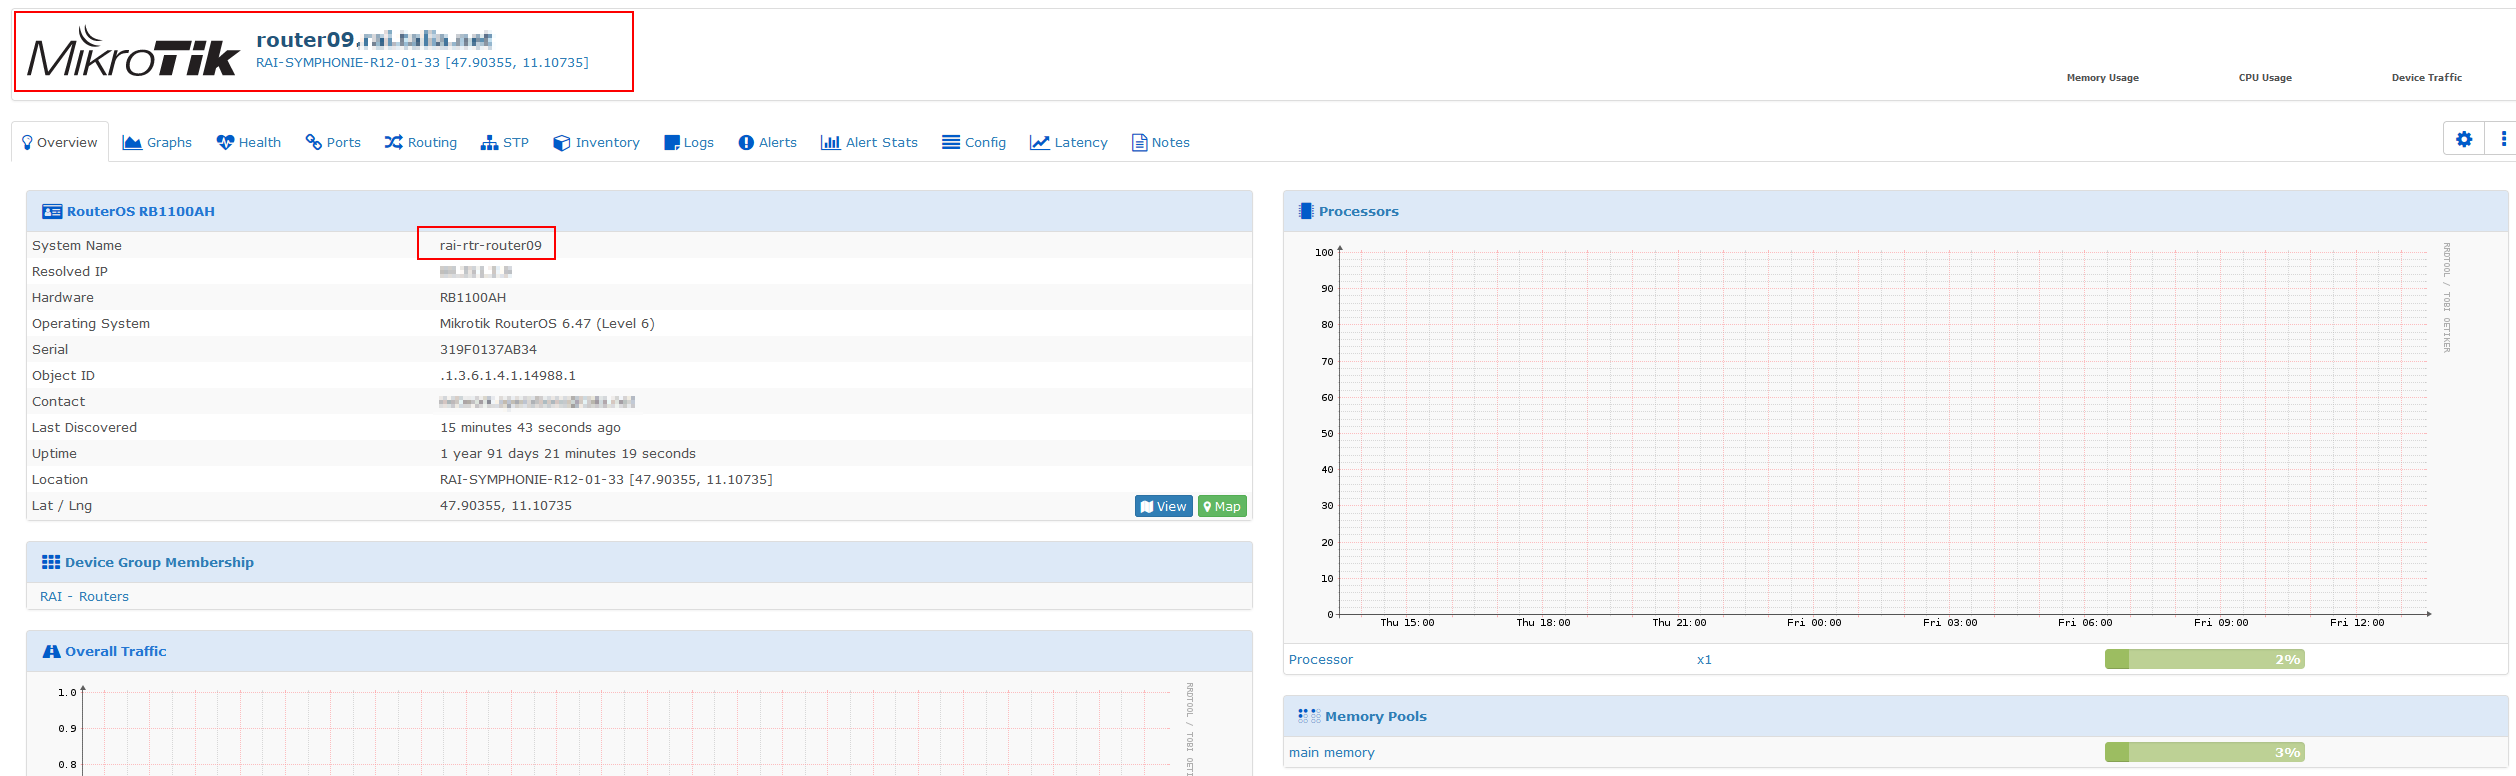Select Lat / Lng value 47.90355, 11.10735

pyautogui.click(x=506, y=505)
